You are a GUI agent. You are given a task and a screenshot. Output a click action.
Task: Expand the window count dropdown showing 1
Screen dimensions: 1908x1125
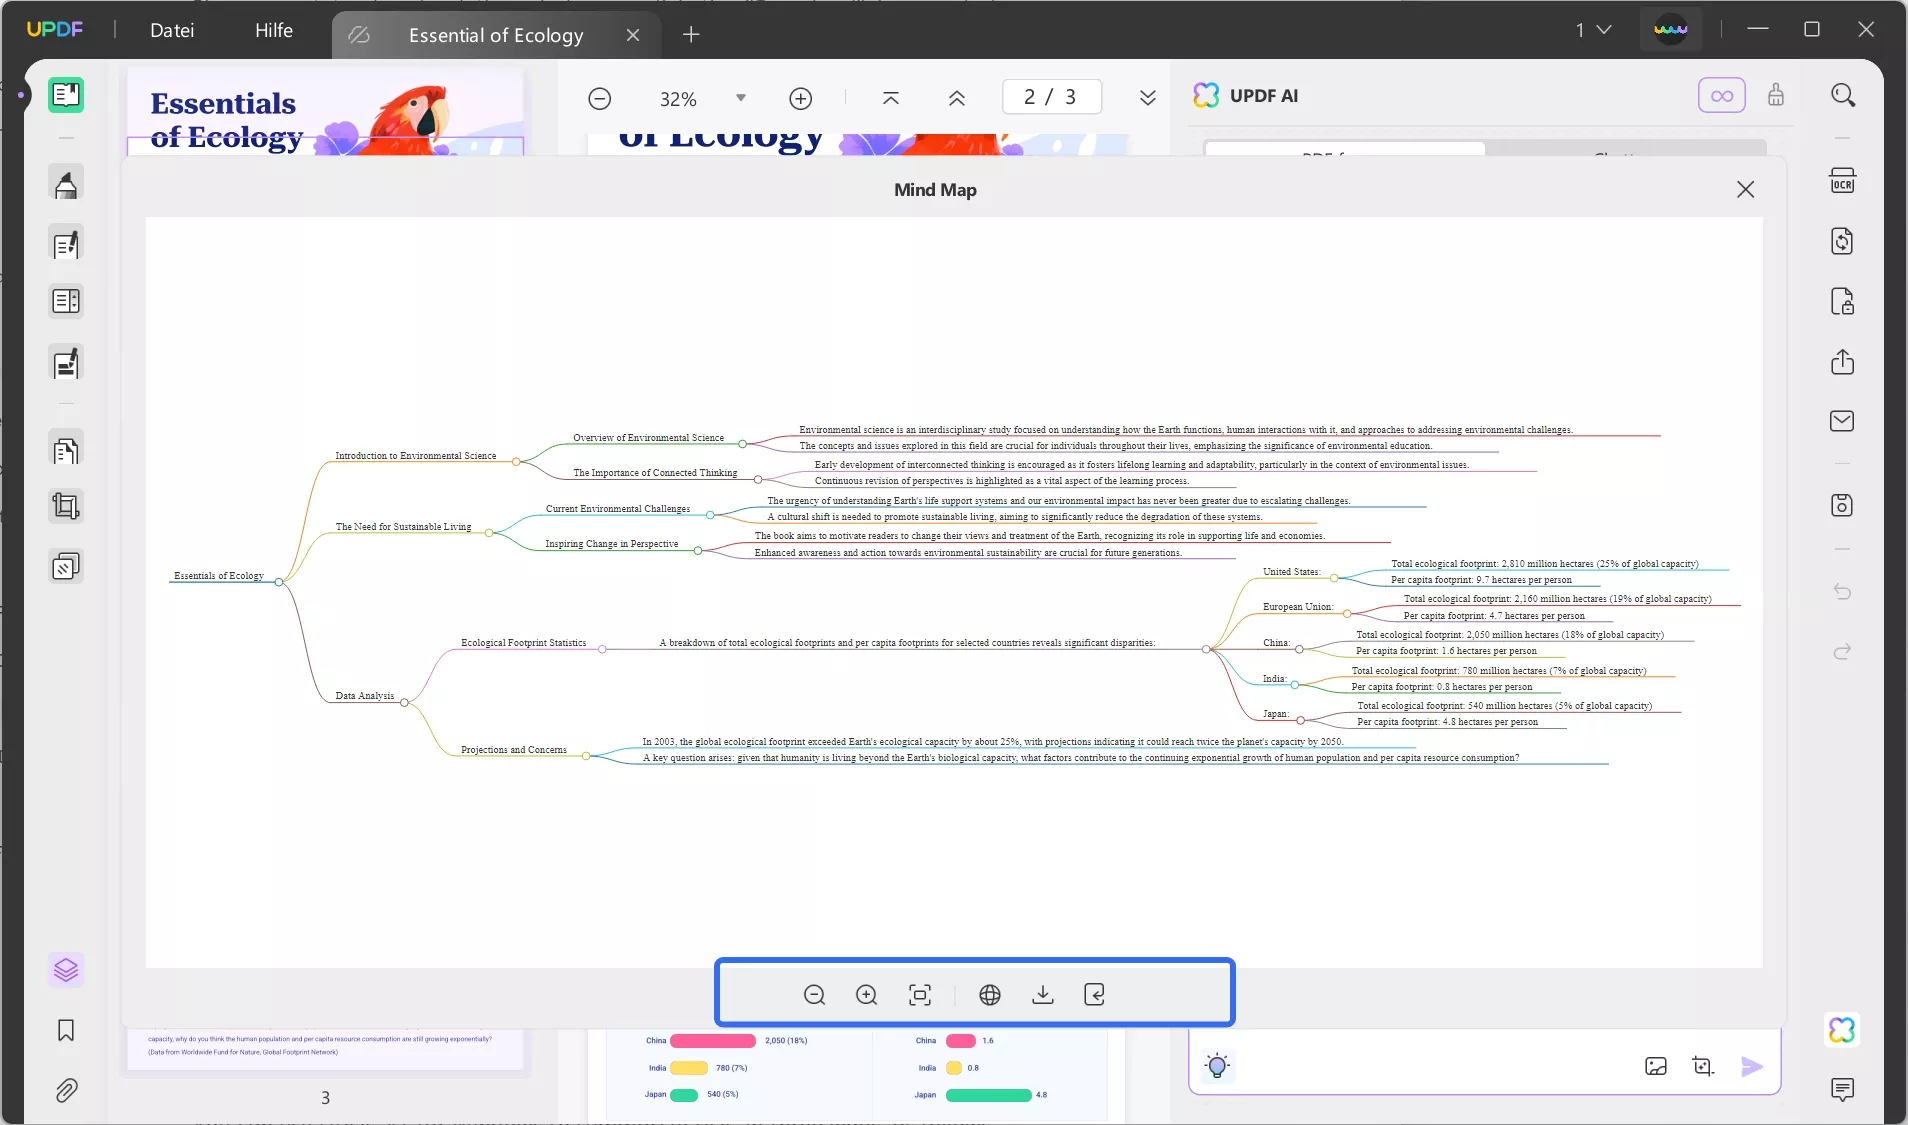(x=1594, y=30)
